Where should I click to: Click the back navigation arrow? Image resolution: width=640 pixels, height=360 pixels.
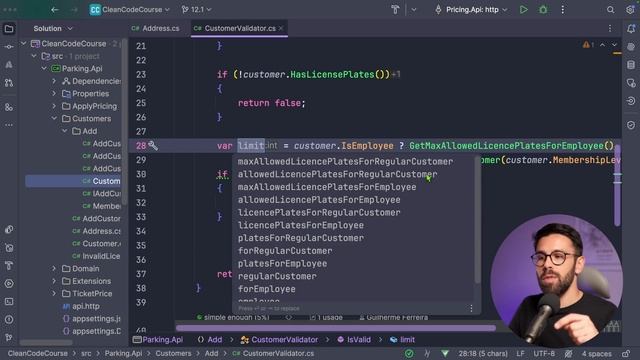(x=55, y=9)
